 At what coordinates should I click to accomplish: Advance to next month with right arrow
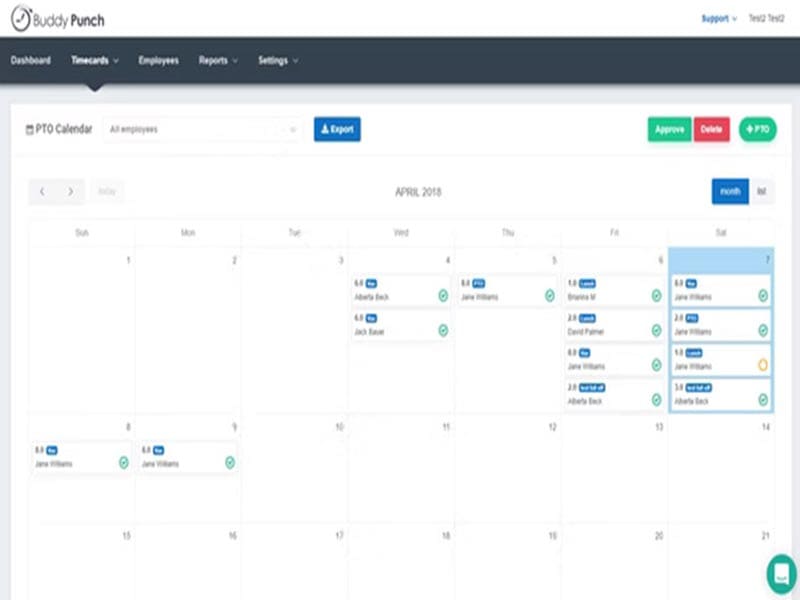(x=70, y=191)
